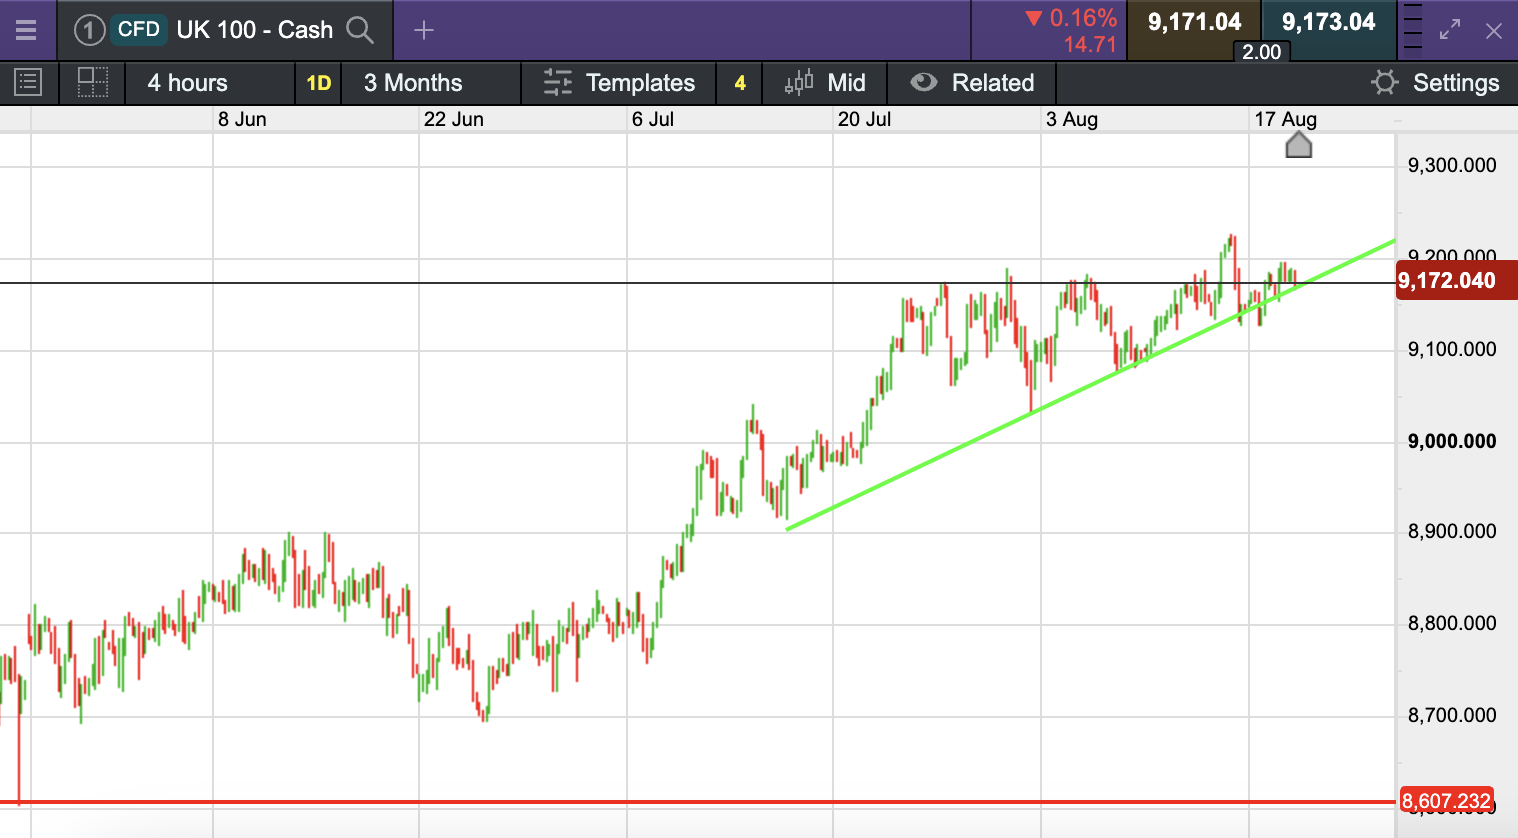Open the vertical dotted options handle
The image size is (1518, 838).
click(1412, 27)
